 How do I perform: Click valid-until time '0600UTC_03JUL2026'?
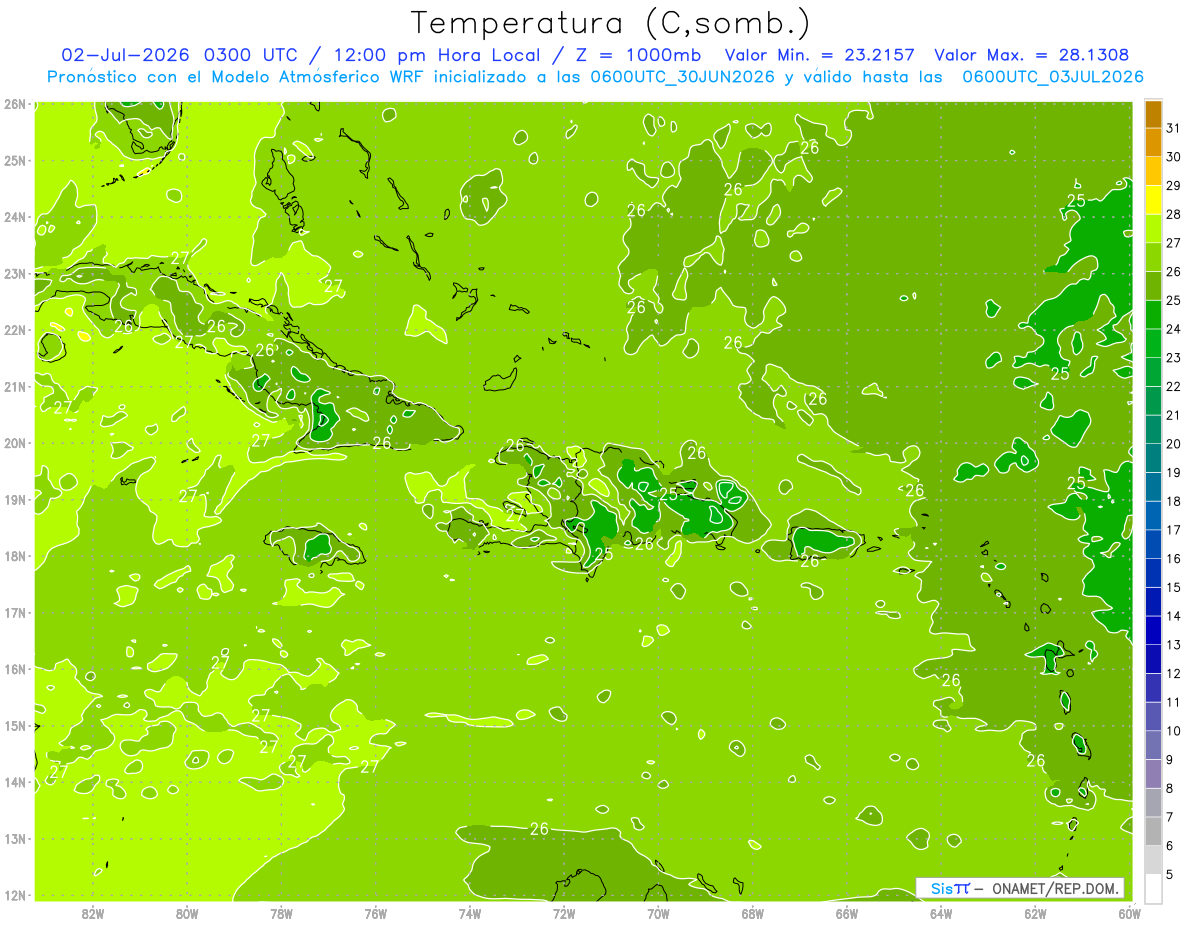[1052, 77]
